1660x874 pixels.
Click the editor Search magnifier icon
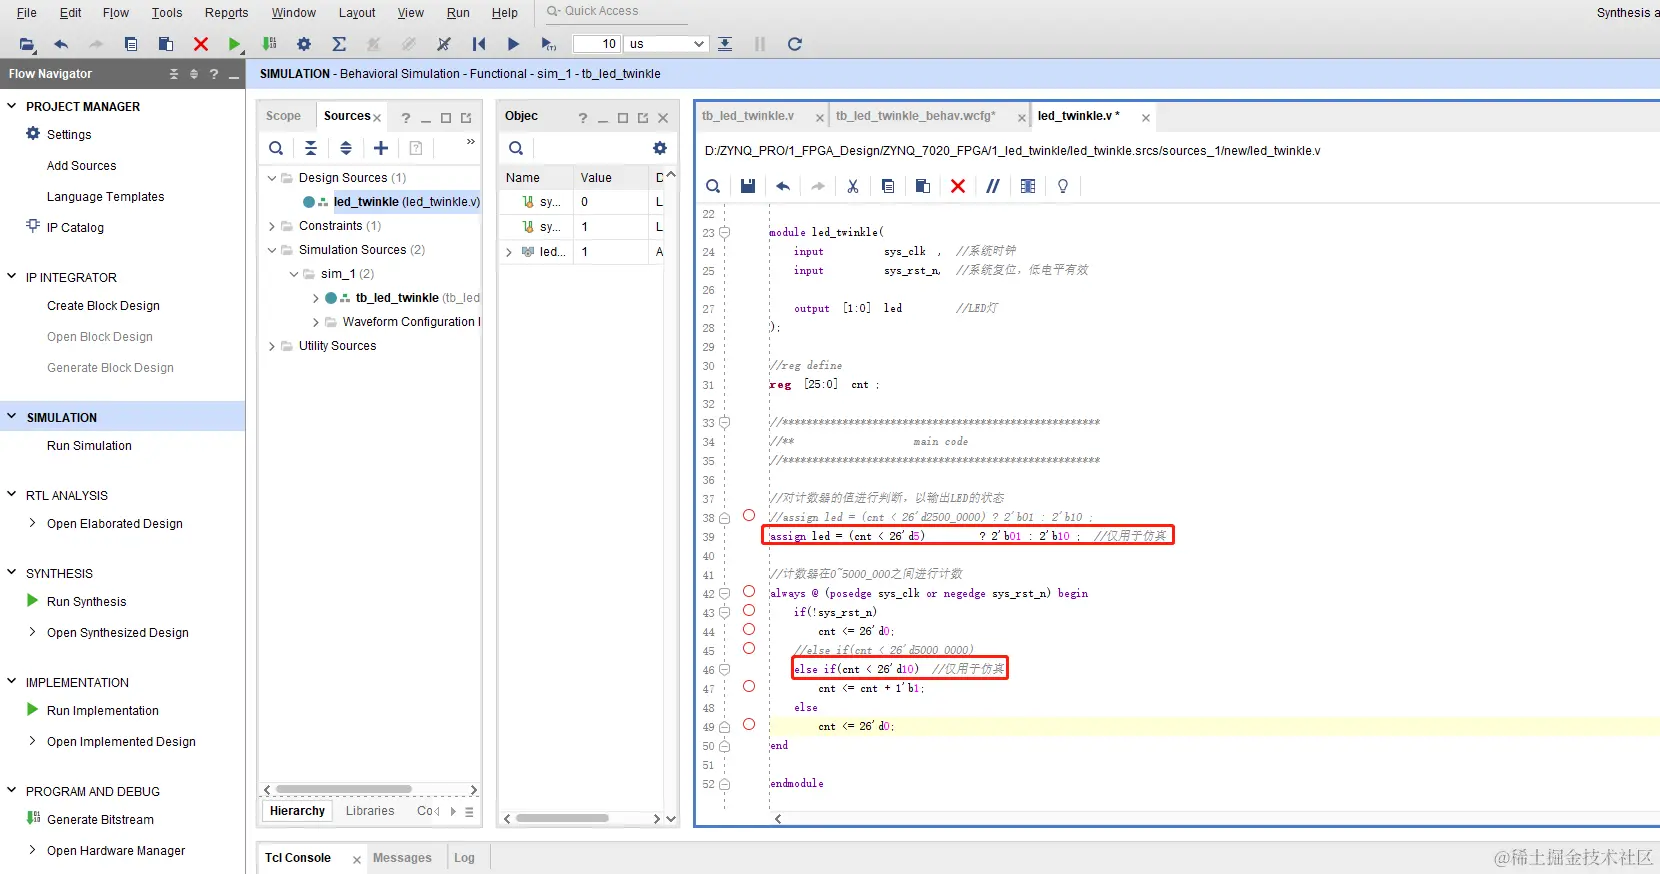[713, 186]
